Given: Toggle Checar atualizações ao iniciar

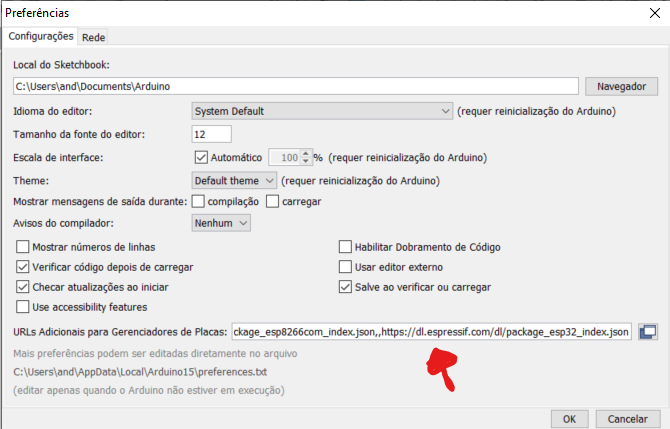Looking at the screenshot, I should tap(23, 287).
